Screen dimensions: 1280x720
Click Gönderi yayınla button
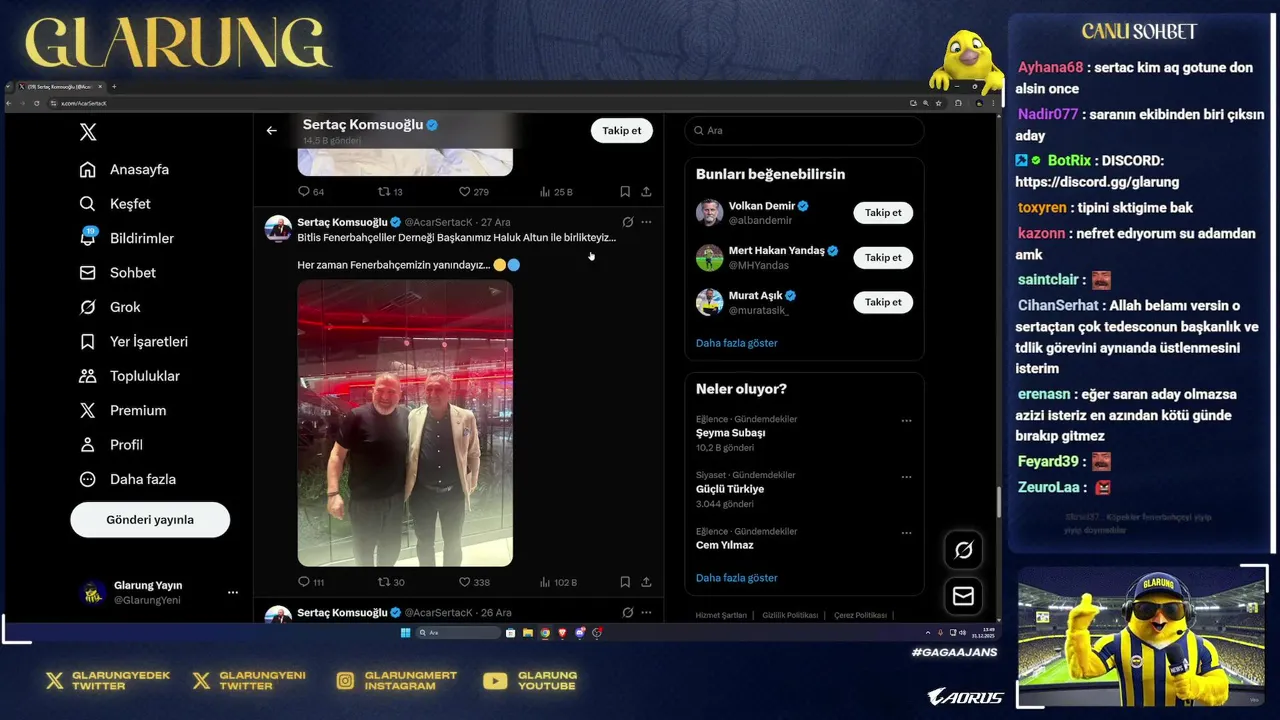coord(150,520)
